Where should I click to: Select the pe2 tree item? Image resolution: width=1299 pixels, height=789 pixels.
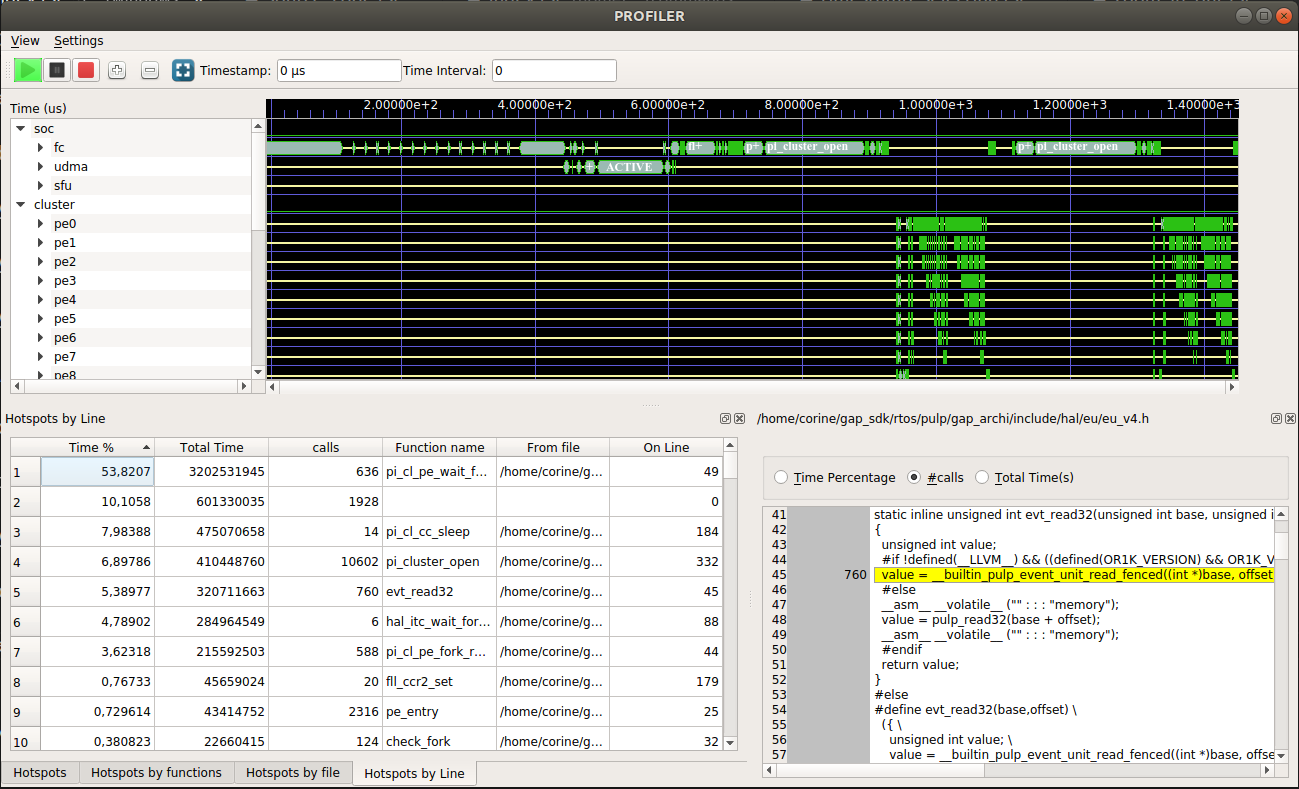click(65, 262)
